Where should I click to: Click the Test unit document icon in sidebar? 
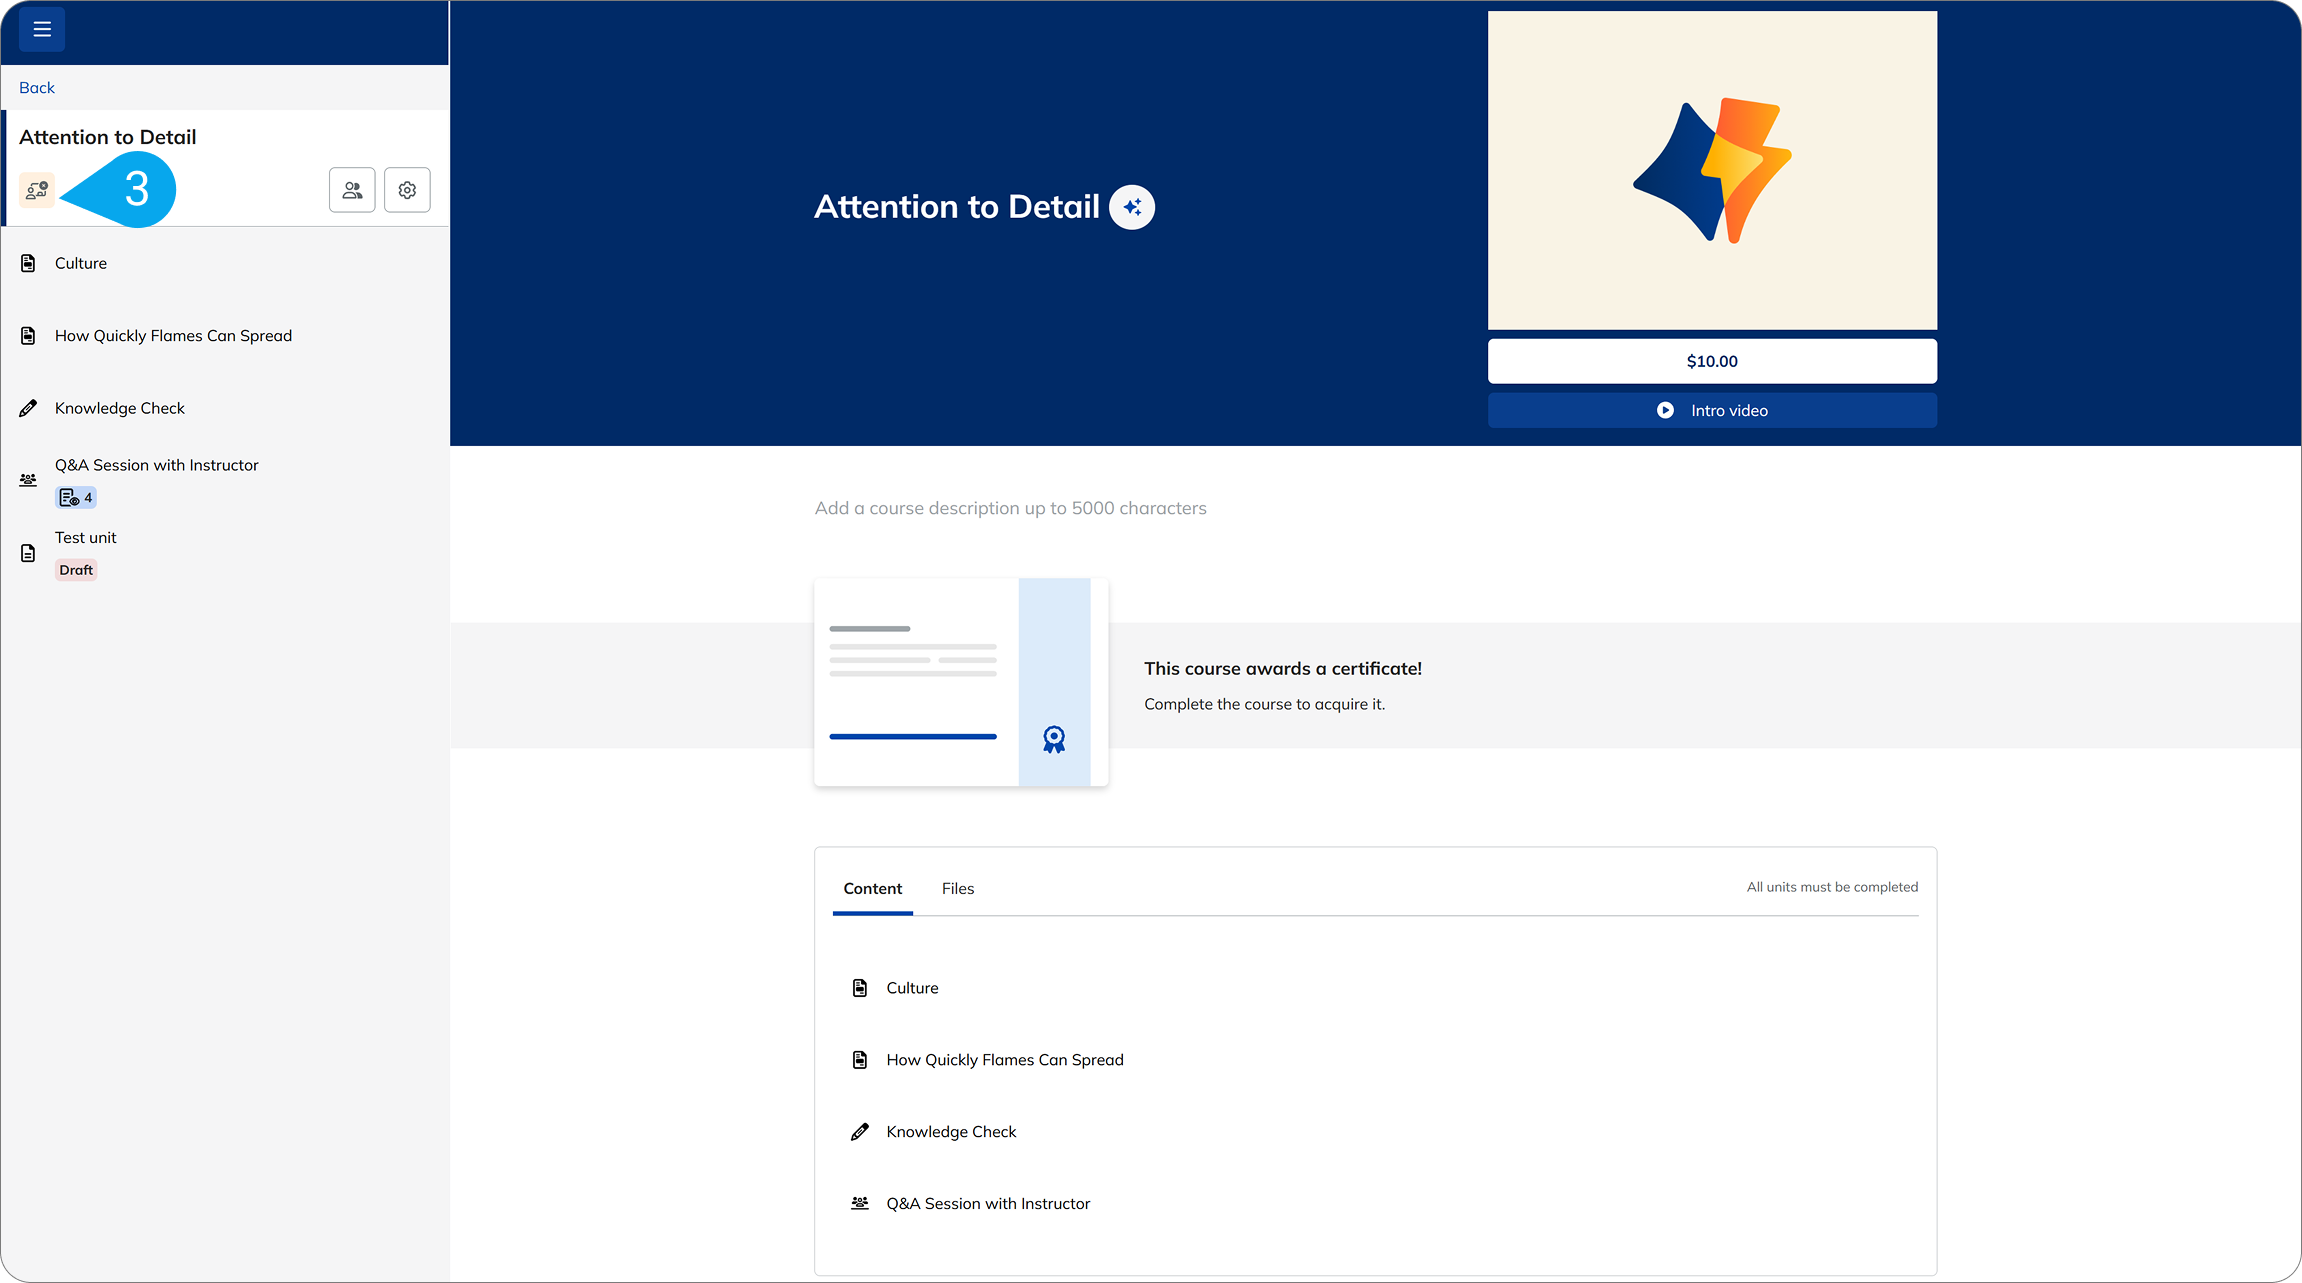coord(28,553)
